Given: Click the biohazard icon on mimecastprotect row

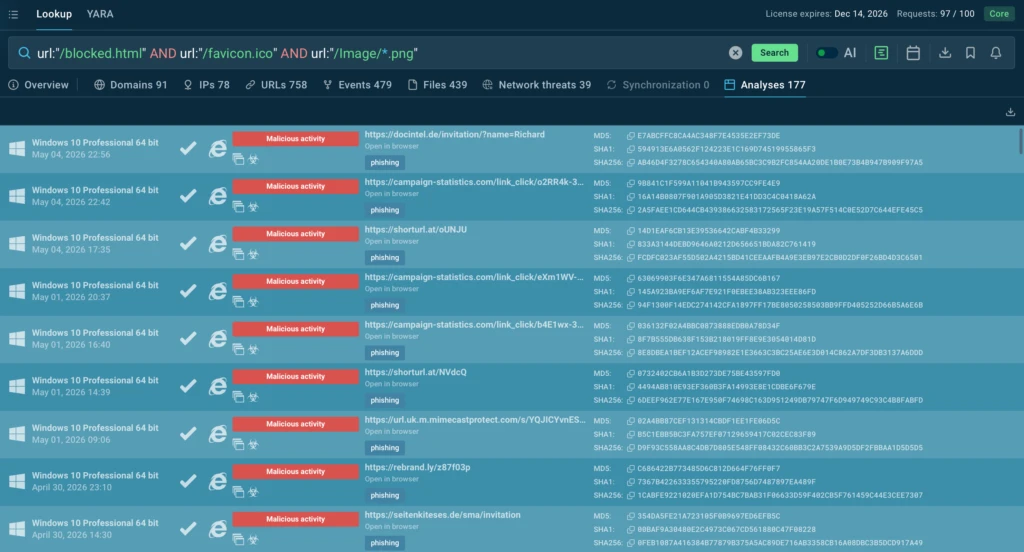Looking at the screenshot, I should [253, 445].
